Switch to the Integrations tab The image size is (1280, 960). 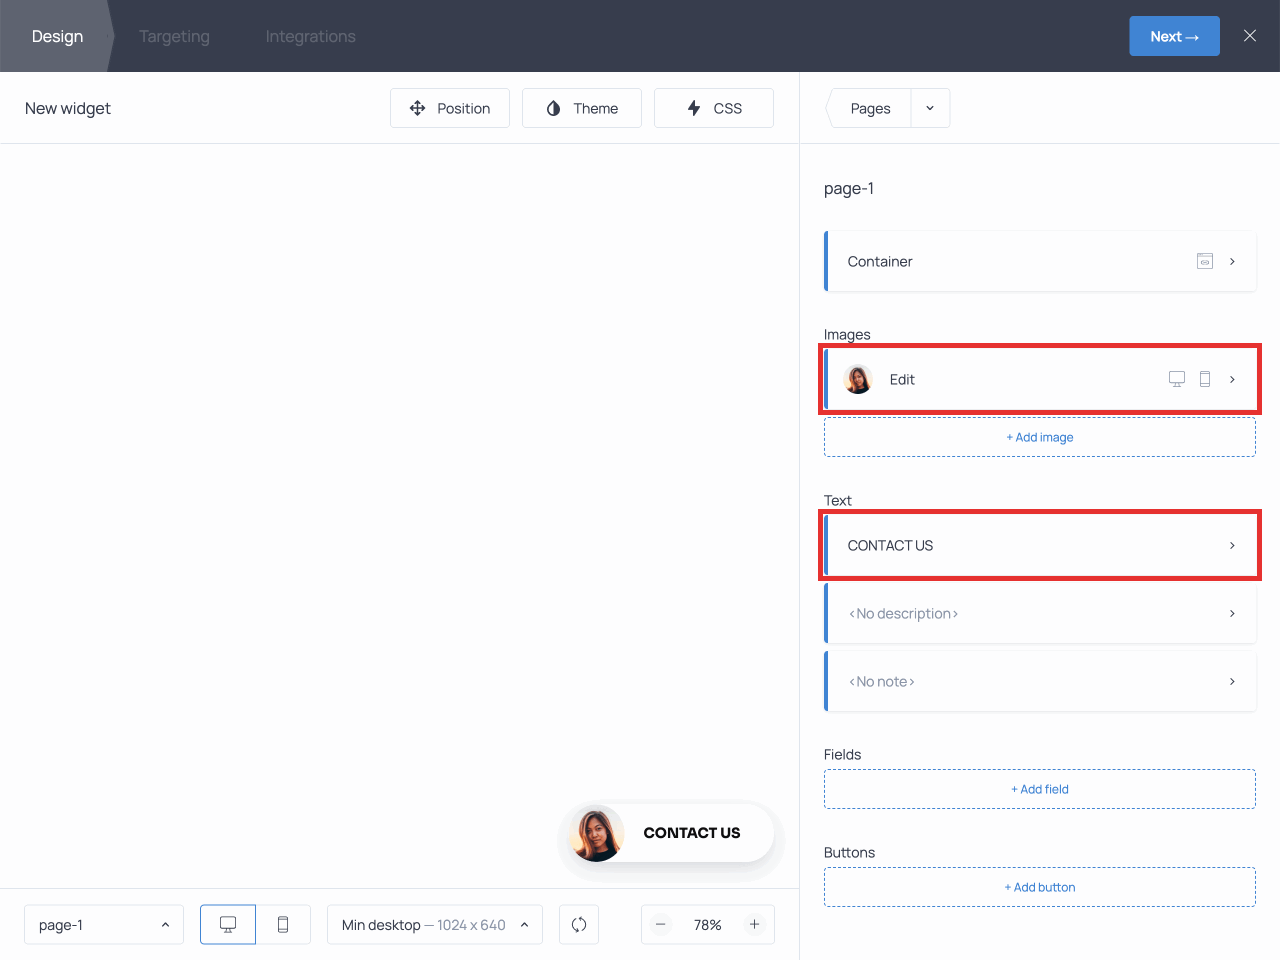pyautogui.click(x=310, y=36)
